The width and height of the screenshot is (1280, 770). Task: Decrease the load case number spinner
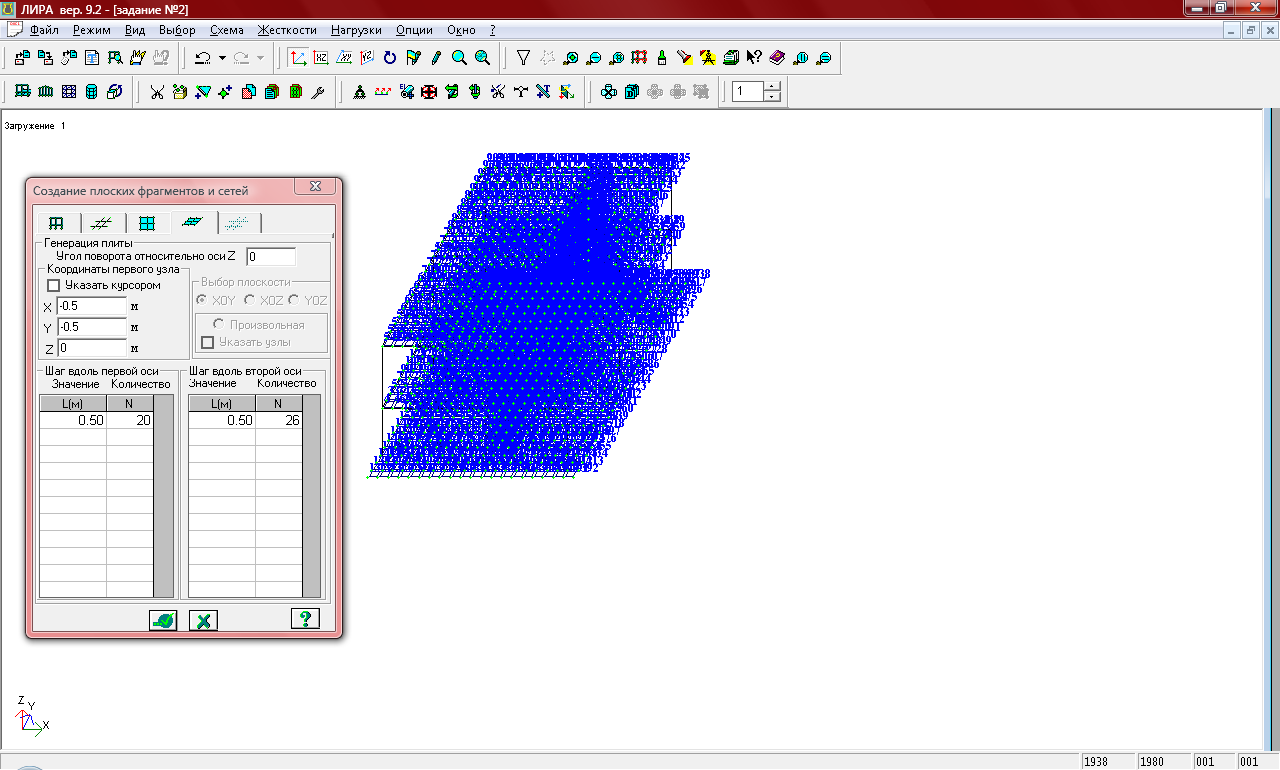pyautogui.click(x=773, y=97)
